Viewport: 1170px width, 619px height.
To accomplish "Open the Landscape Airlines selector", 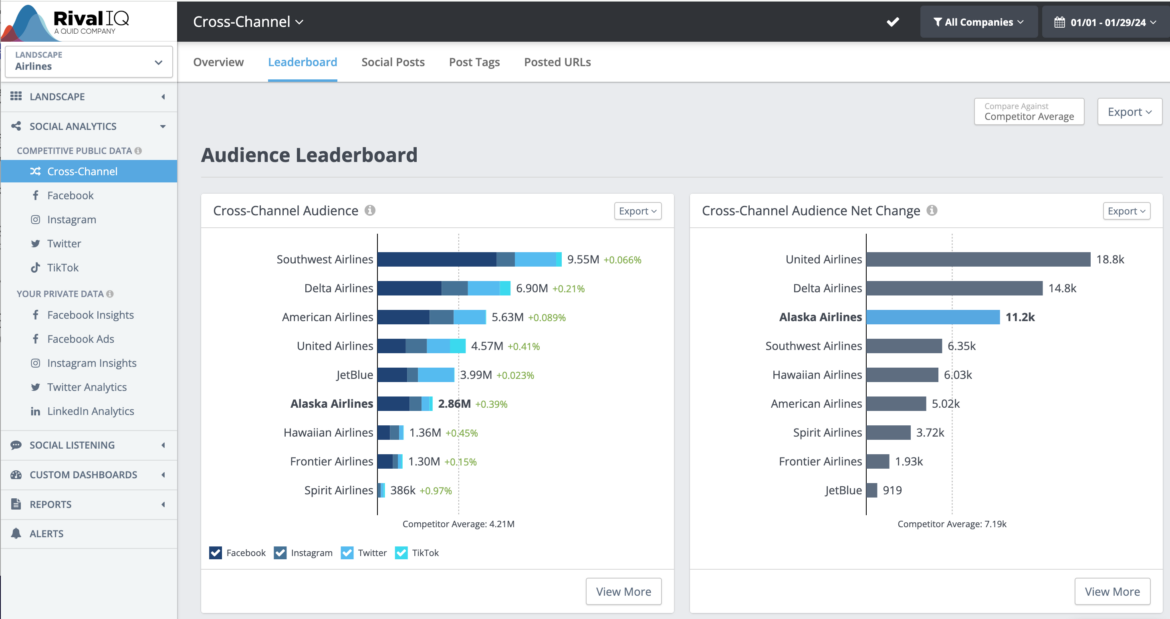I will (88, 61).
